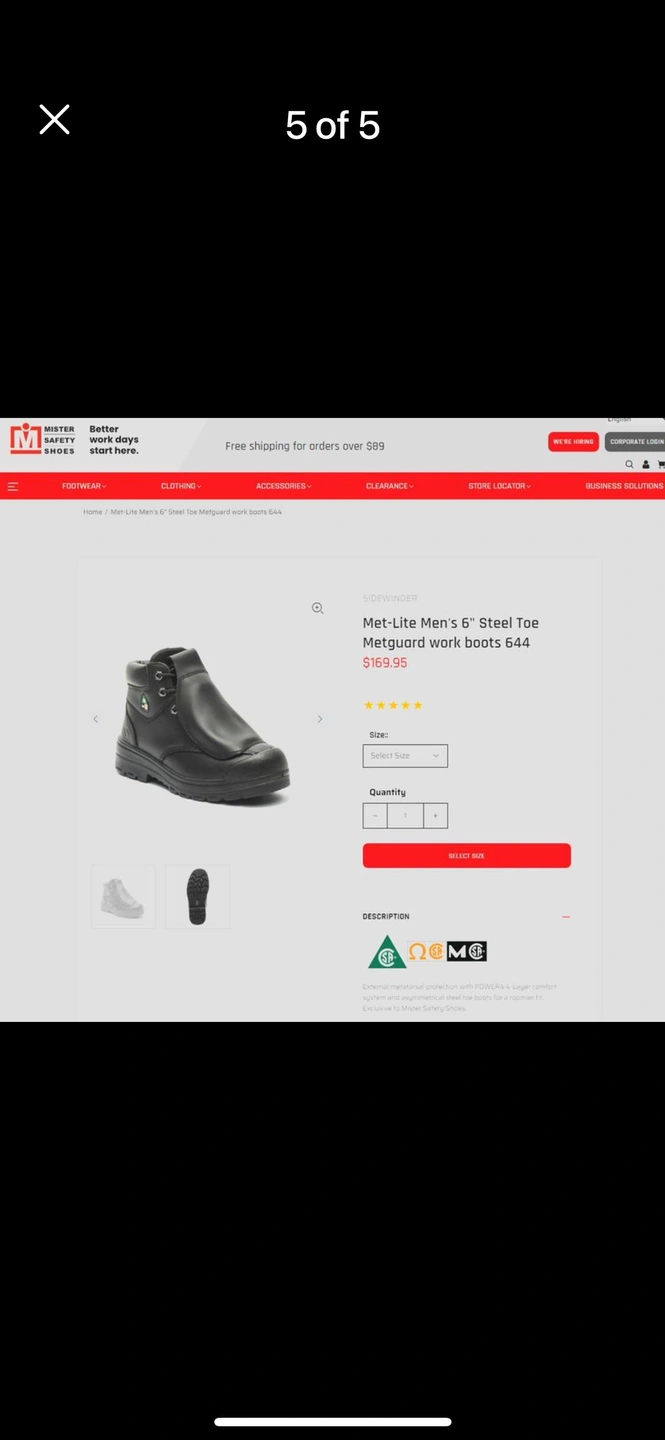Expand the Footwear menu
The width and height of the screenshot is (665, 1440).
(x=84, y=486)
